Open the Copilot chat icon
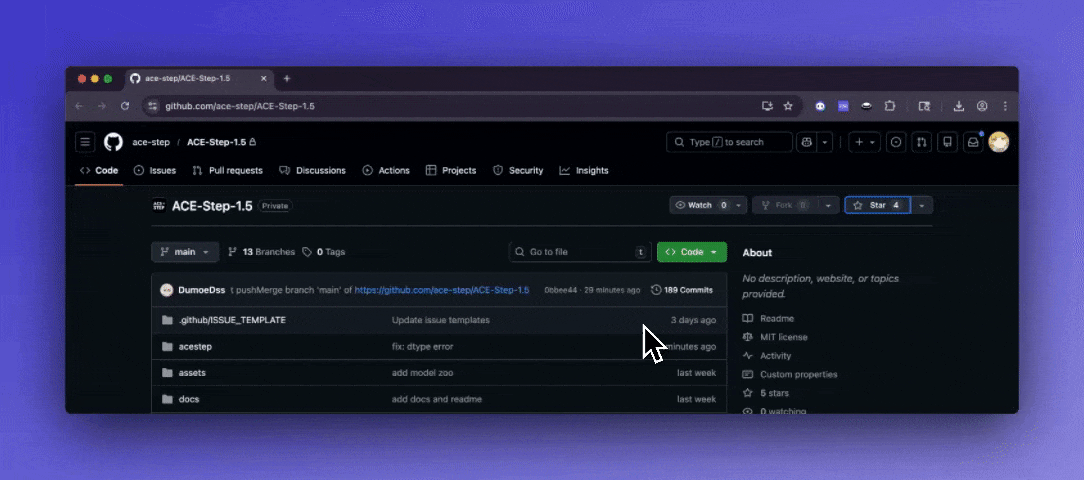This screenshot has width=1084, height=480. [806, 142]
